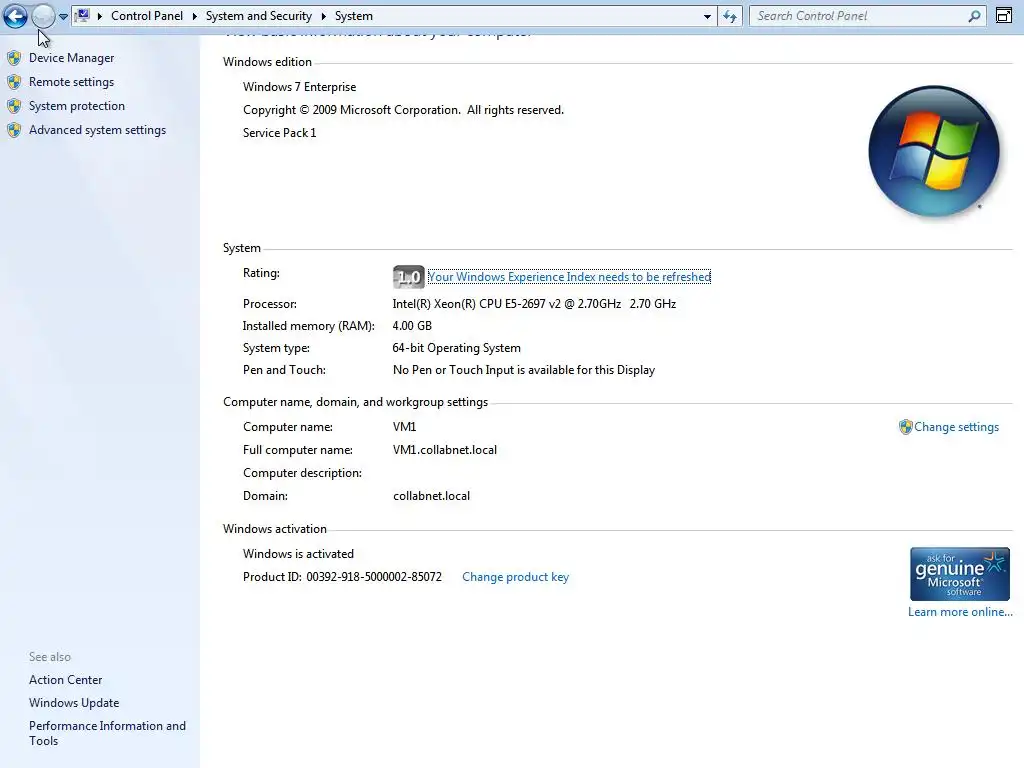Click the 4.00 GB installed memory value
This screenshot has height=768, width=1024.
pos(412,326)
